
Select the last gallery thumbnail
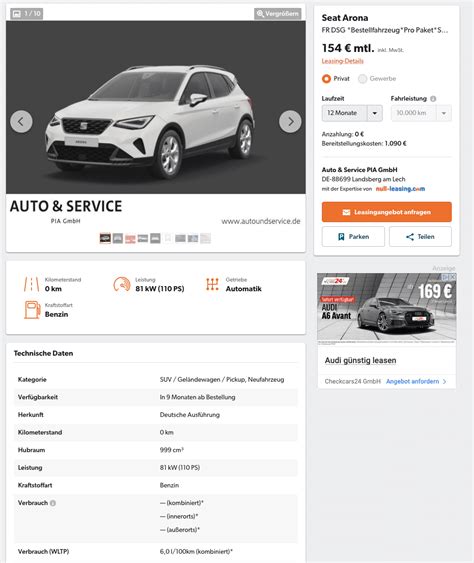coord(205,238)
